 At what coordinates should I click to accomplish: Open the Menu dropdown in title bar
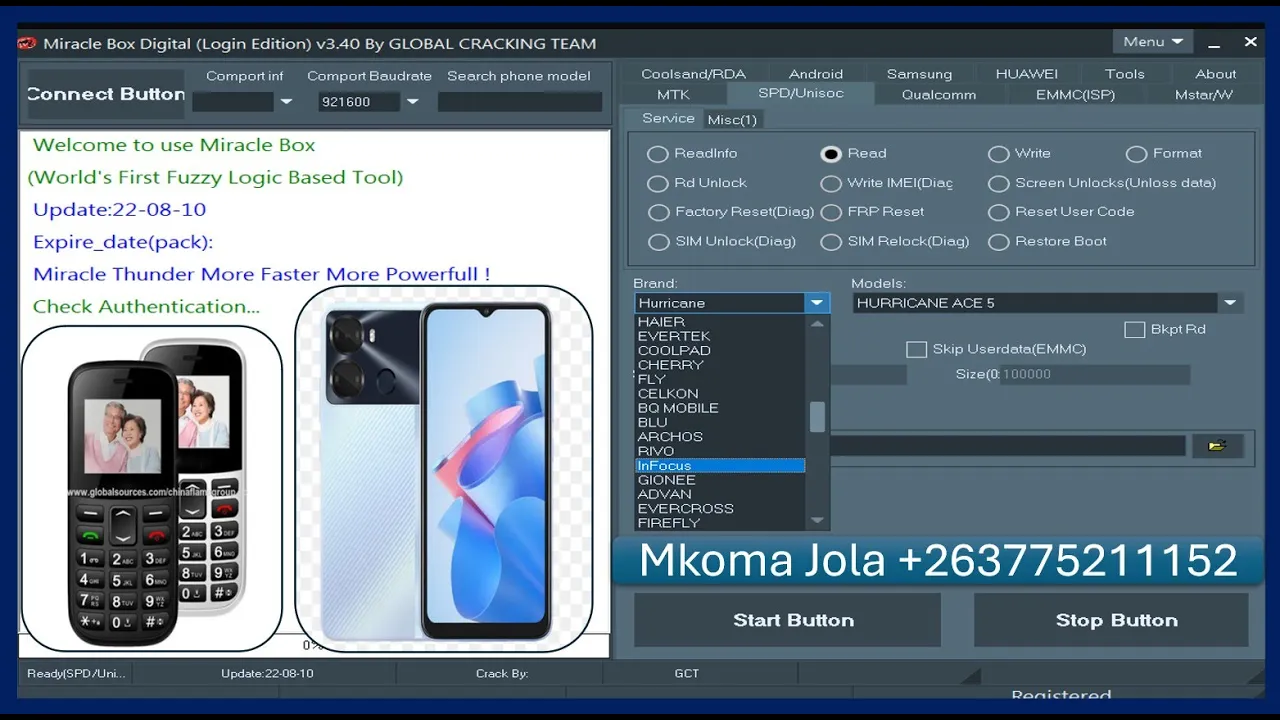1152,42
